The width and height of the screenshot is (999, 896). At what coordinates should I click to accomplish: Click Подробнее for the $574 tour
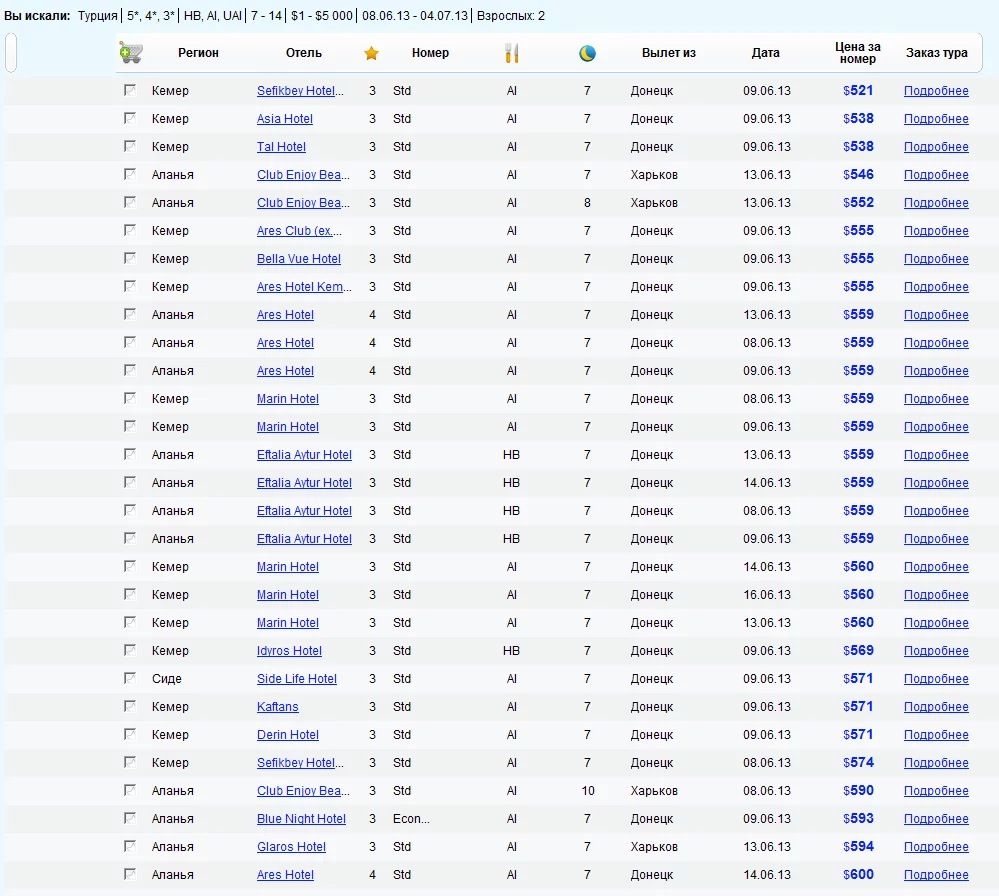coord(936,763)
